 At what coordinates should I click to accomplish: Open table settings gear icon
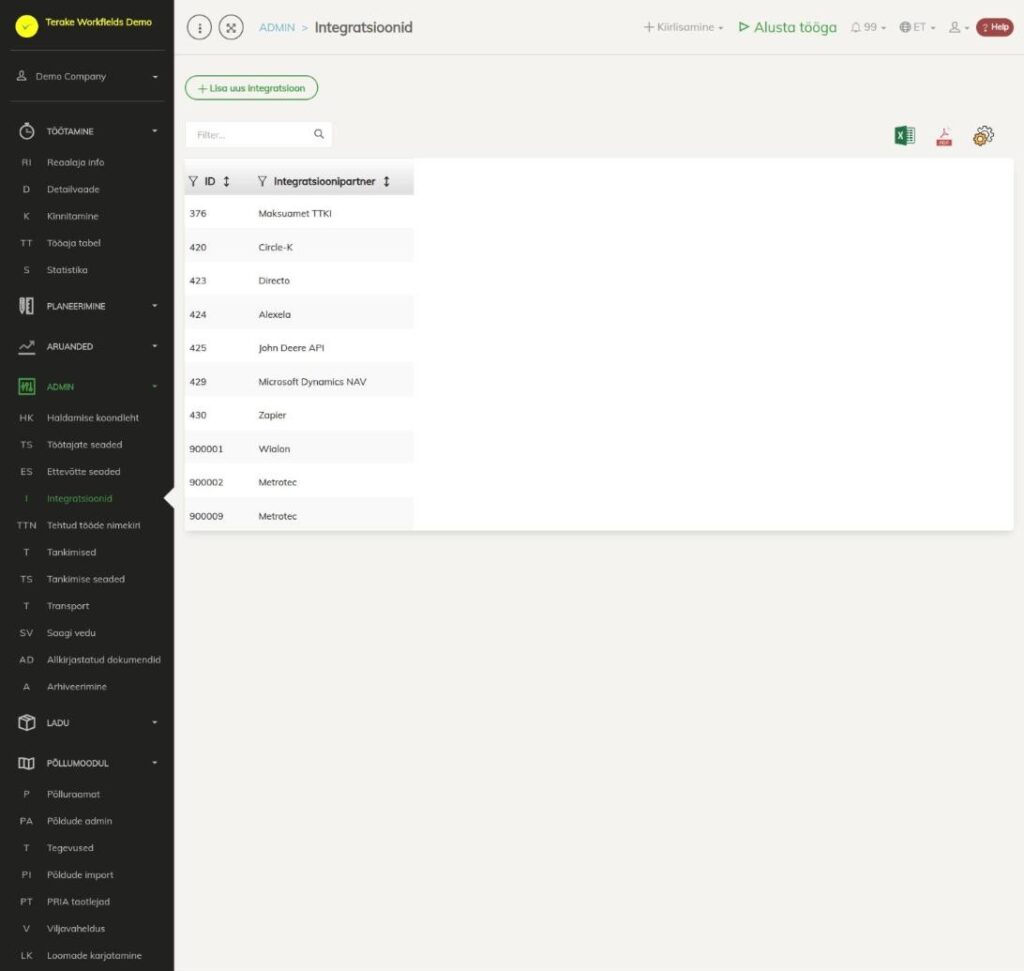983,136
